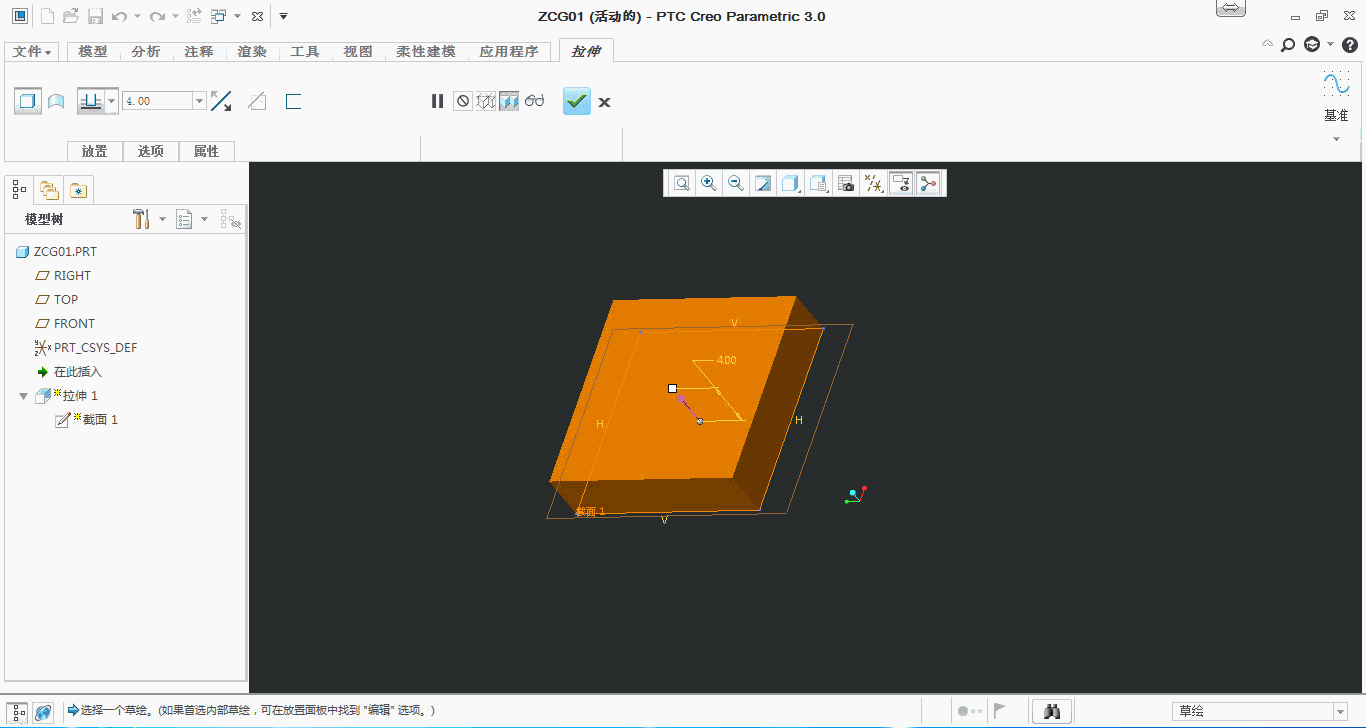The width and height of the screenshot is (1366, 728).
Task: Click the new file icon
Action: 47,16
